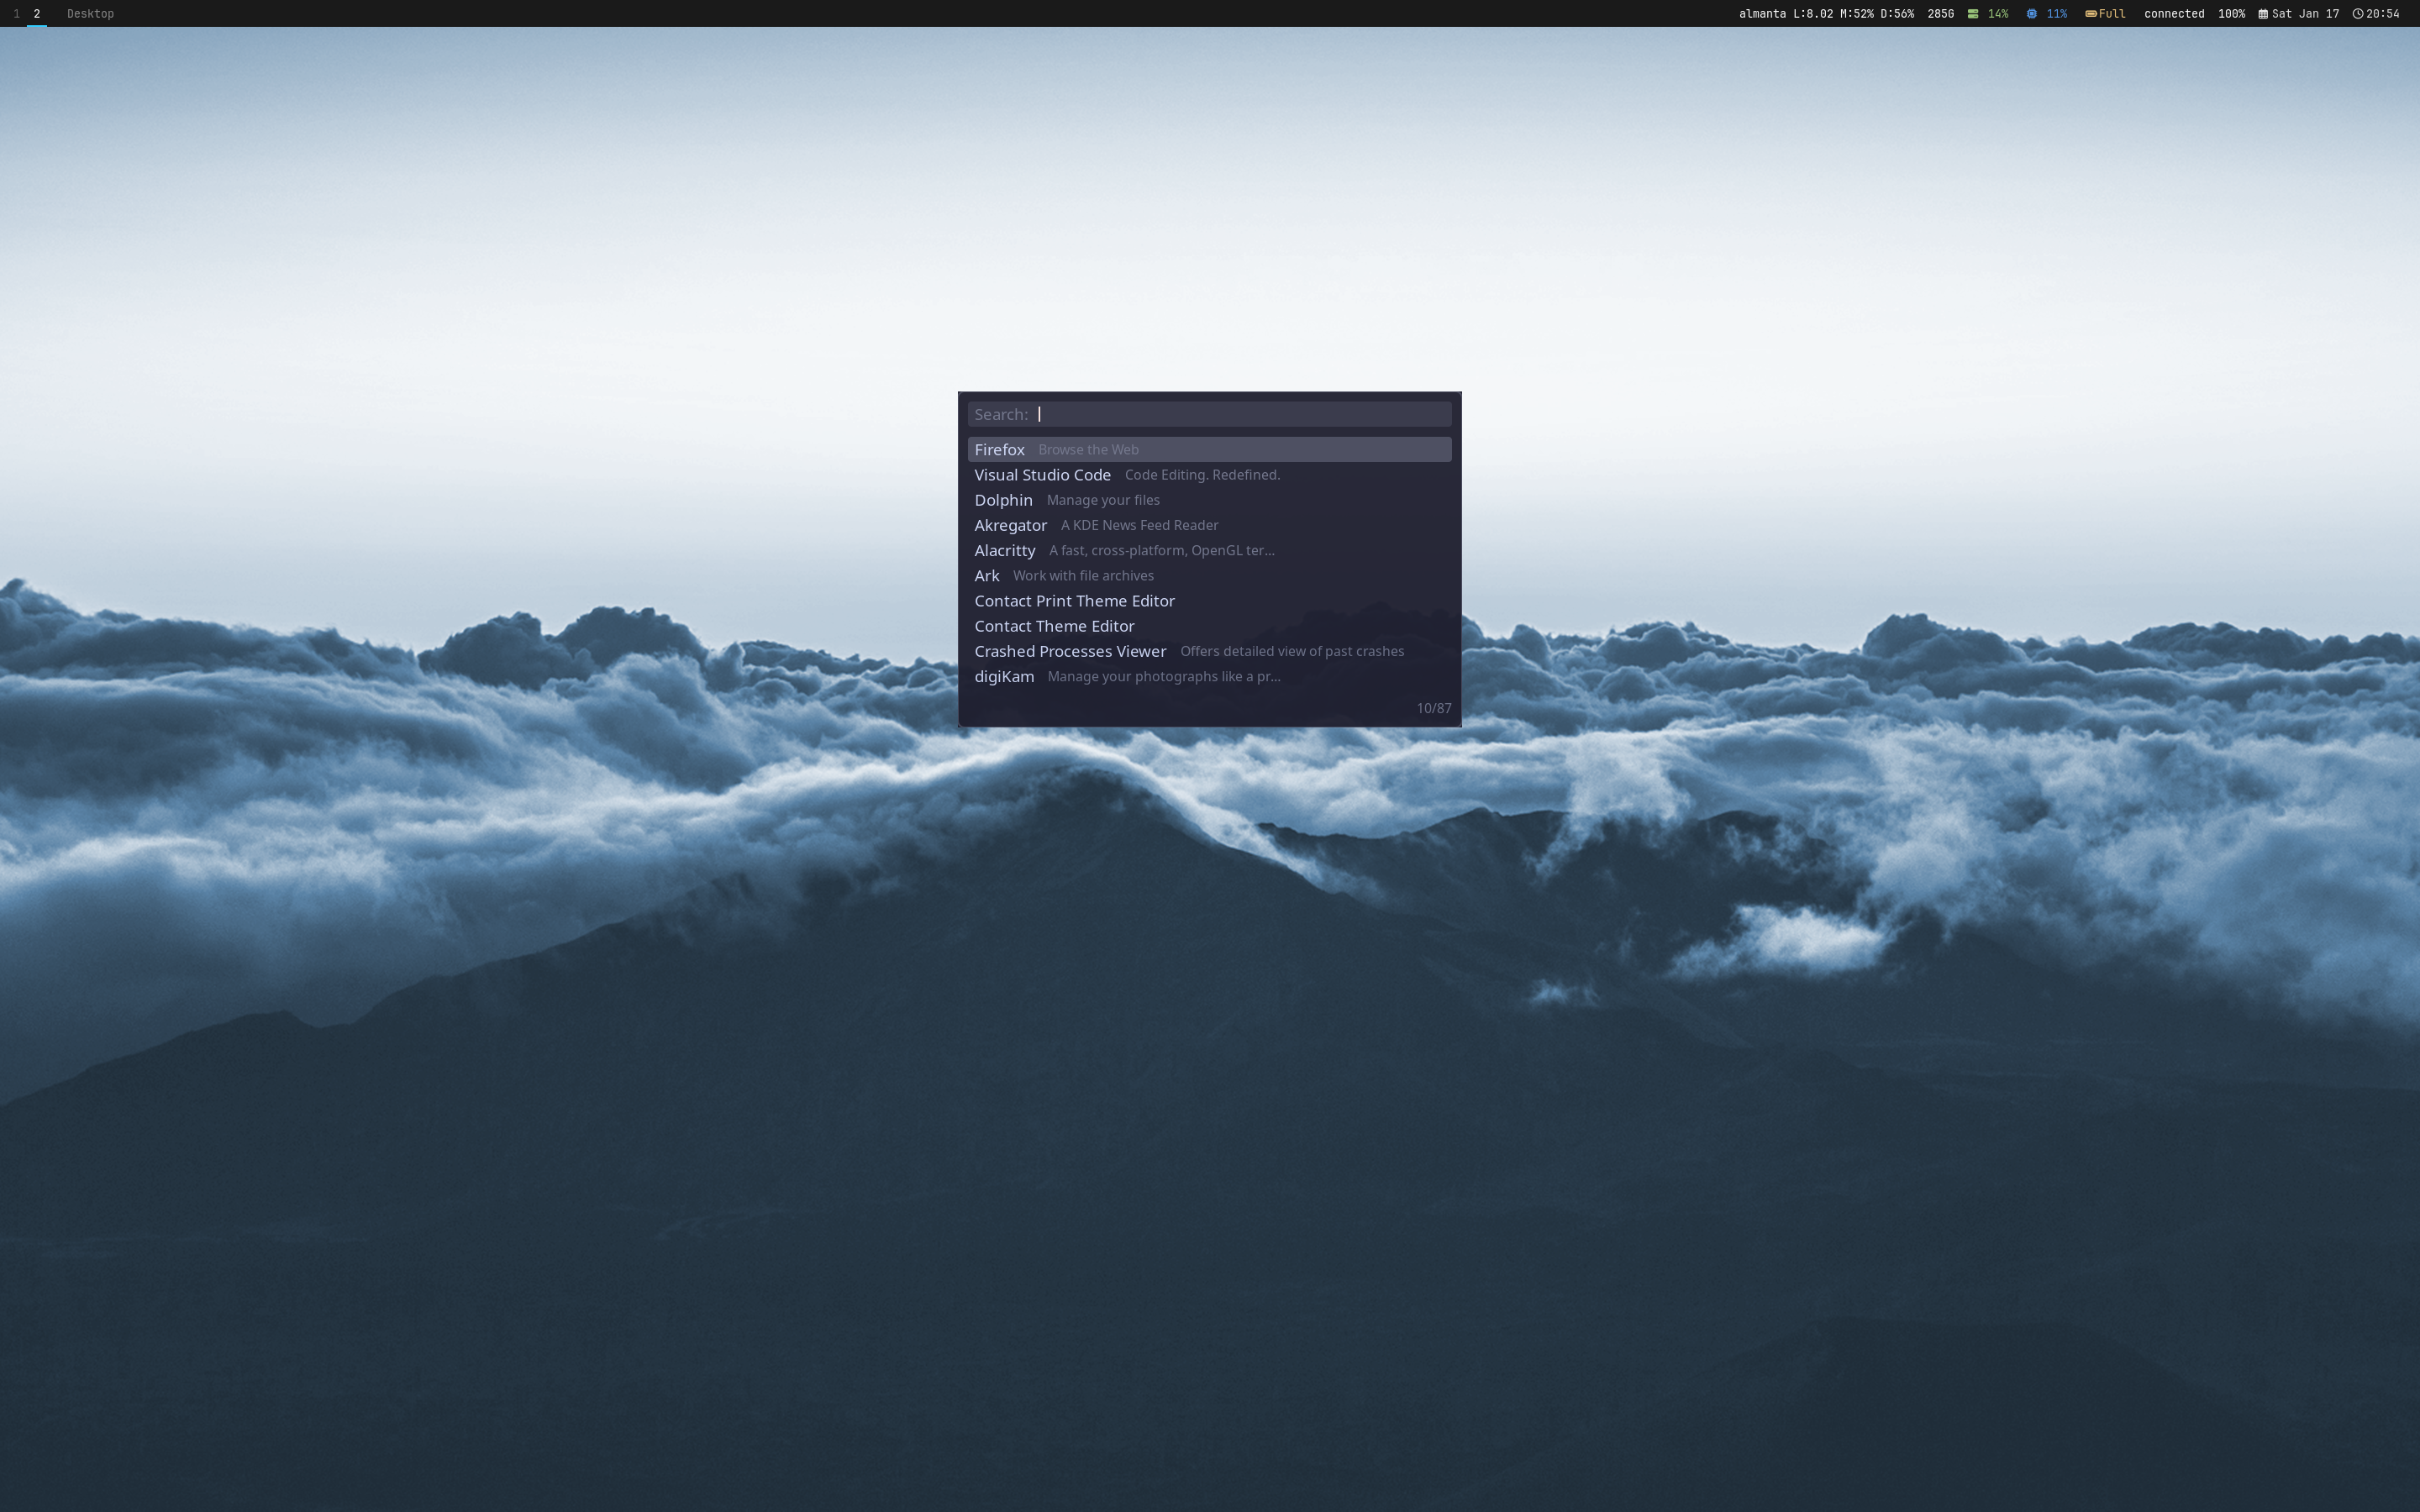The image size is (2420, 1512).
Task: Open the Crashed Processes Viewer
Action: [x=1070, y=651]
